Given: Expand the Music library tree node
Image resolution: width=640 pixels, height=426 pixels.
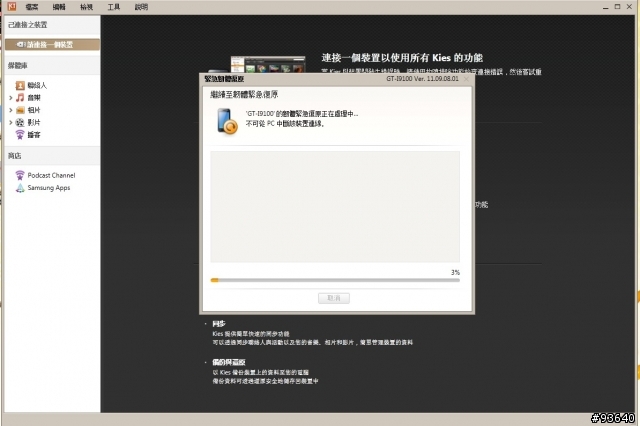Looking at the screenshot, I should [x=11, y=98].
